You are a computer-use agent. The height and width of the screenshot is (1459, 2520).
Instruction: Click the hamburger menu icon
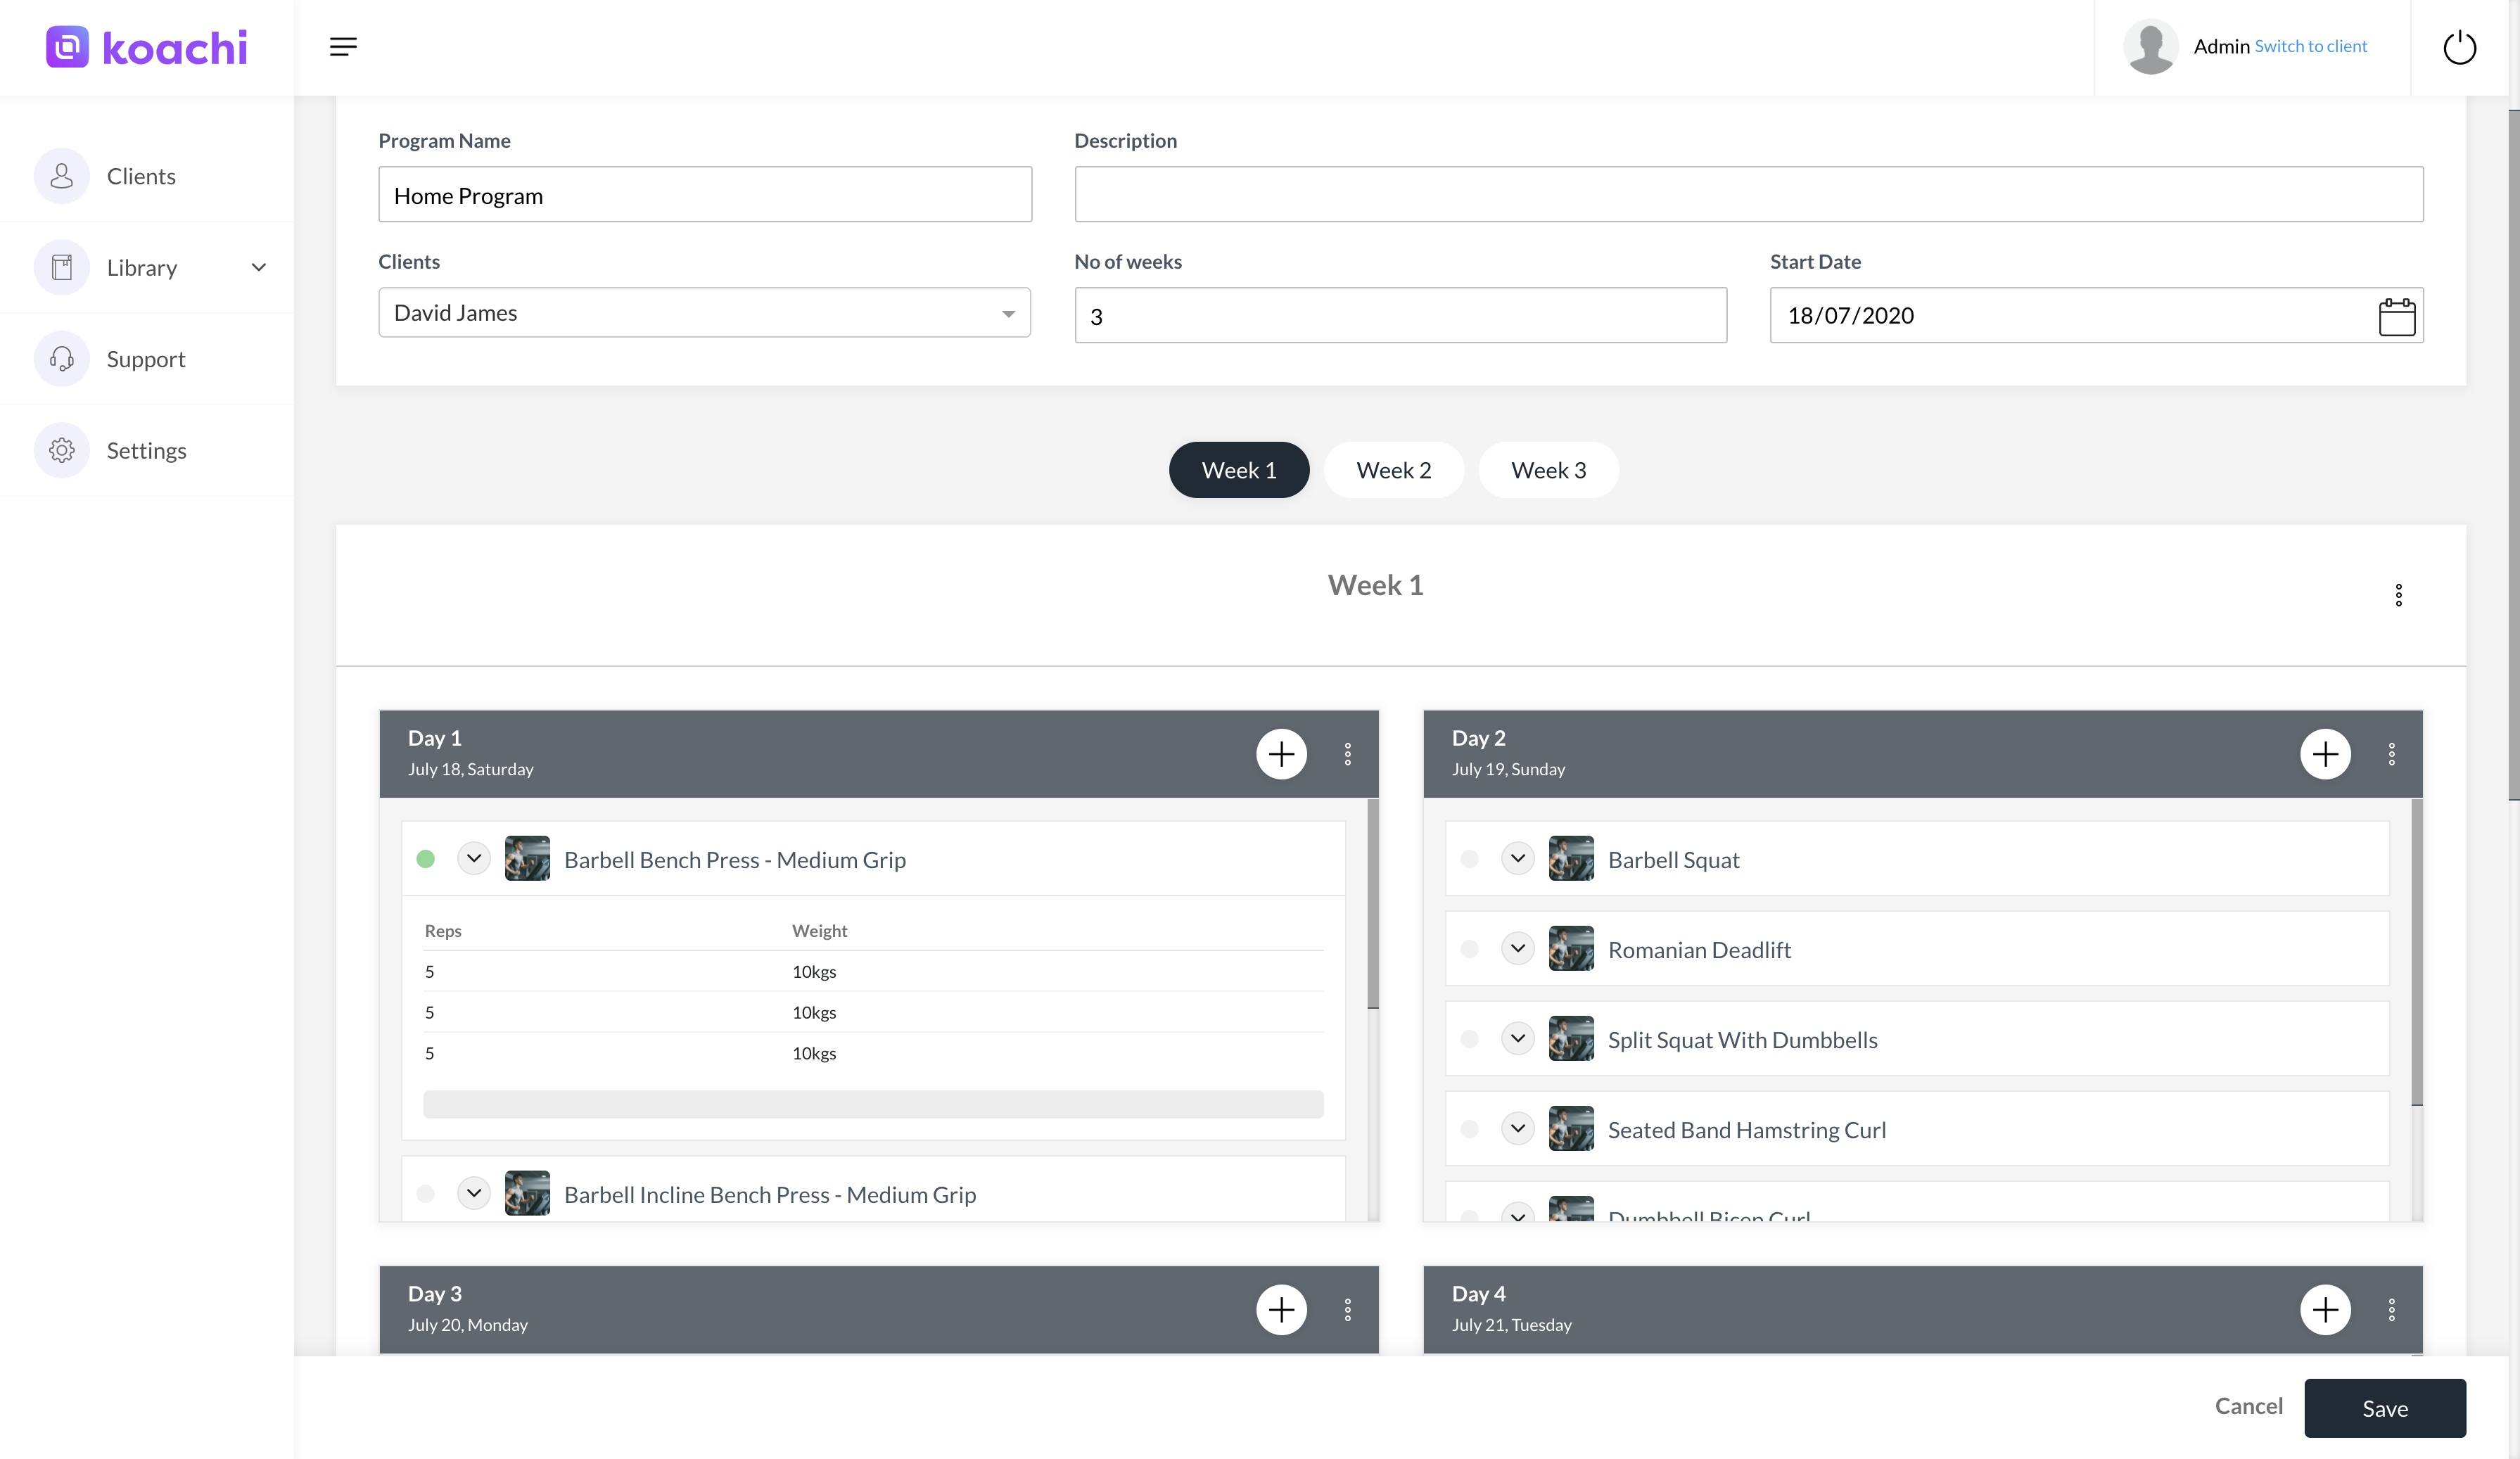(x=343, y=47)
